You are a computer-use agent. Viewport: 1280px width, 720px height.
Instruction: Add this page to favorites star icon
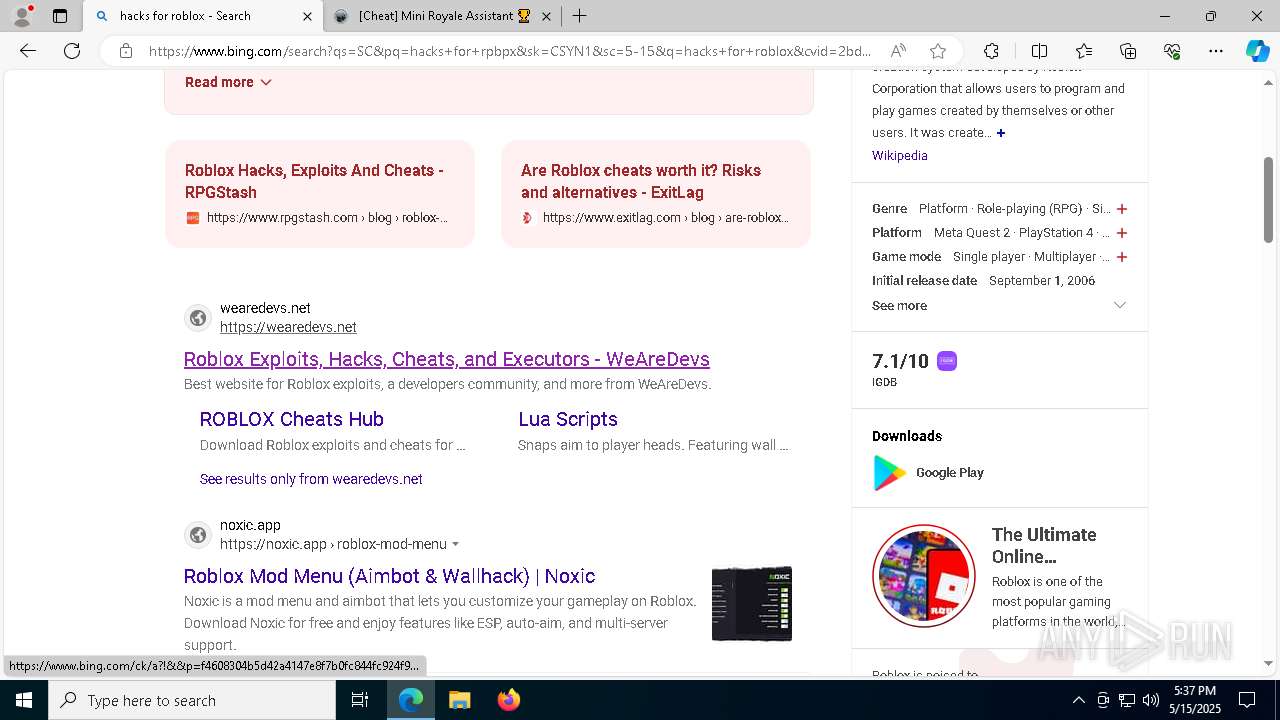click(x=938, y=51)
